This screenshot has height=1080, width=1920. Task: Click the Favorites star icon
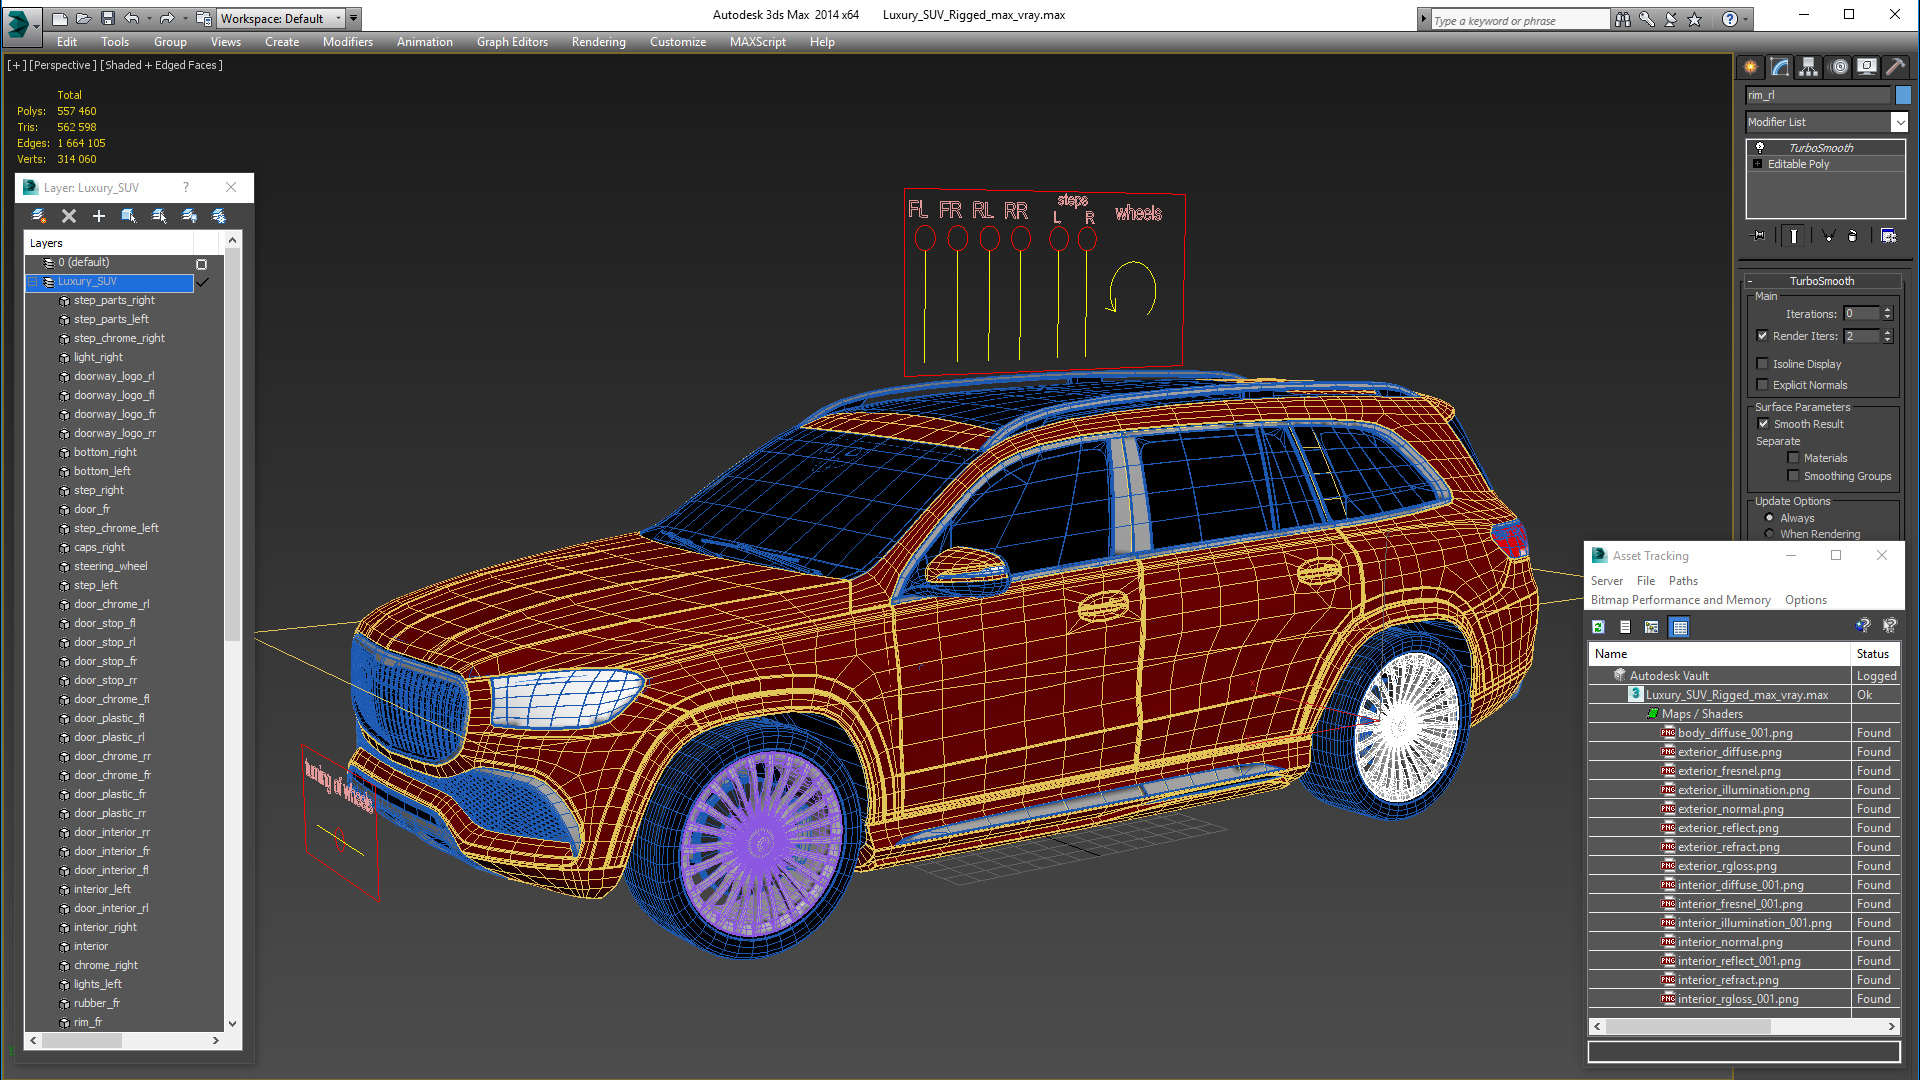coord(1694,19)
